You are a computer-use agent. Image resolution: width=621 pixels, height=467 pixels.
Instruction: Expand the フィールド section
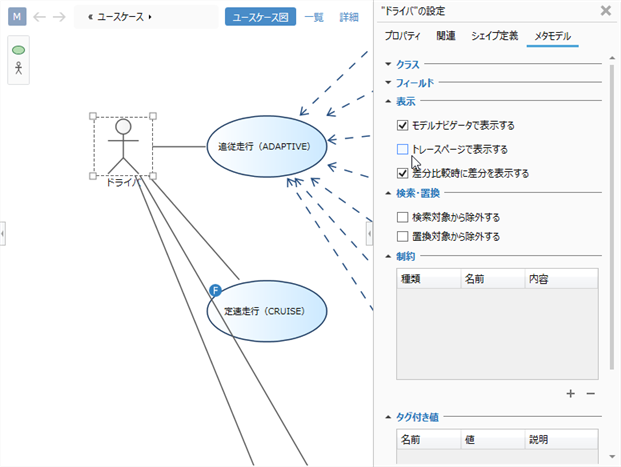coord(388,82)
